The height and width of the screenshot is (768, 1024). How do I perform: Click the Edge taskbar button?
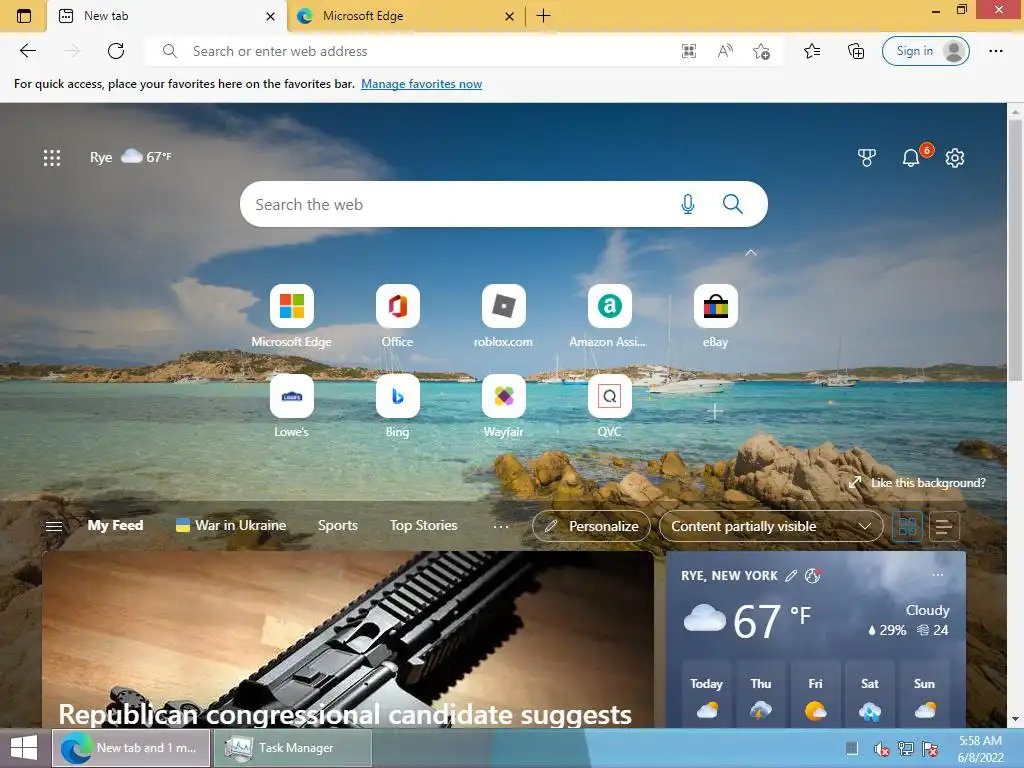131,748
